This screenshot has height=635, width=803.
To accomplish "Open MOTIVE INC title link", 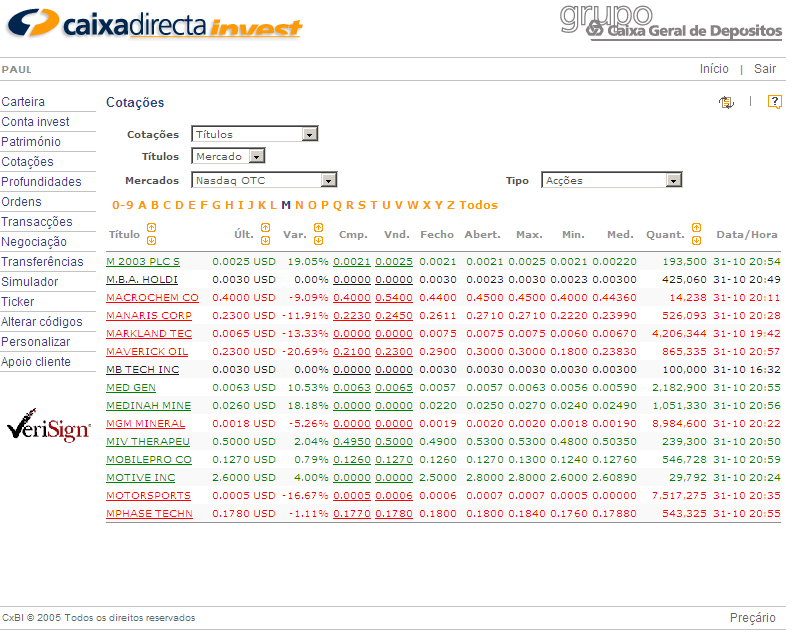I will click(x=140, y=478).
